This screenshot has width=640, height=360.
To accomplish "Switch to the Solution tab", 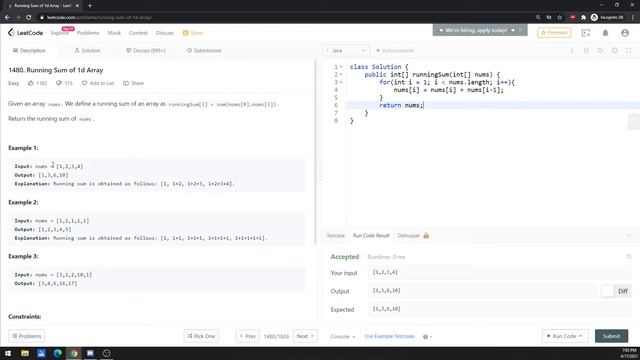I will [x=87, y=51].
